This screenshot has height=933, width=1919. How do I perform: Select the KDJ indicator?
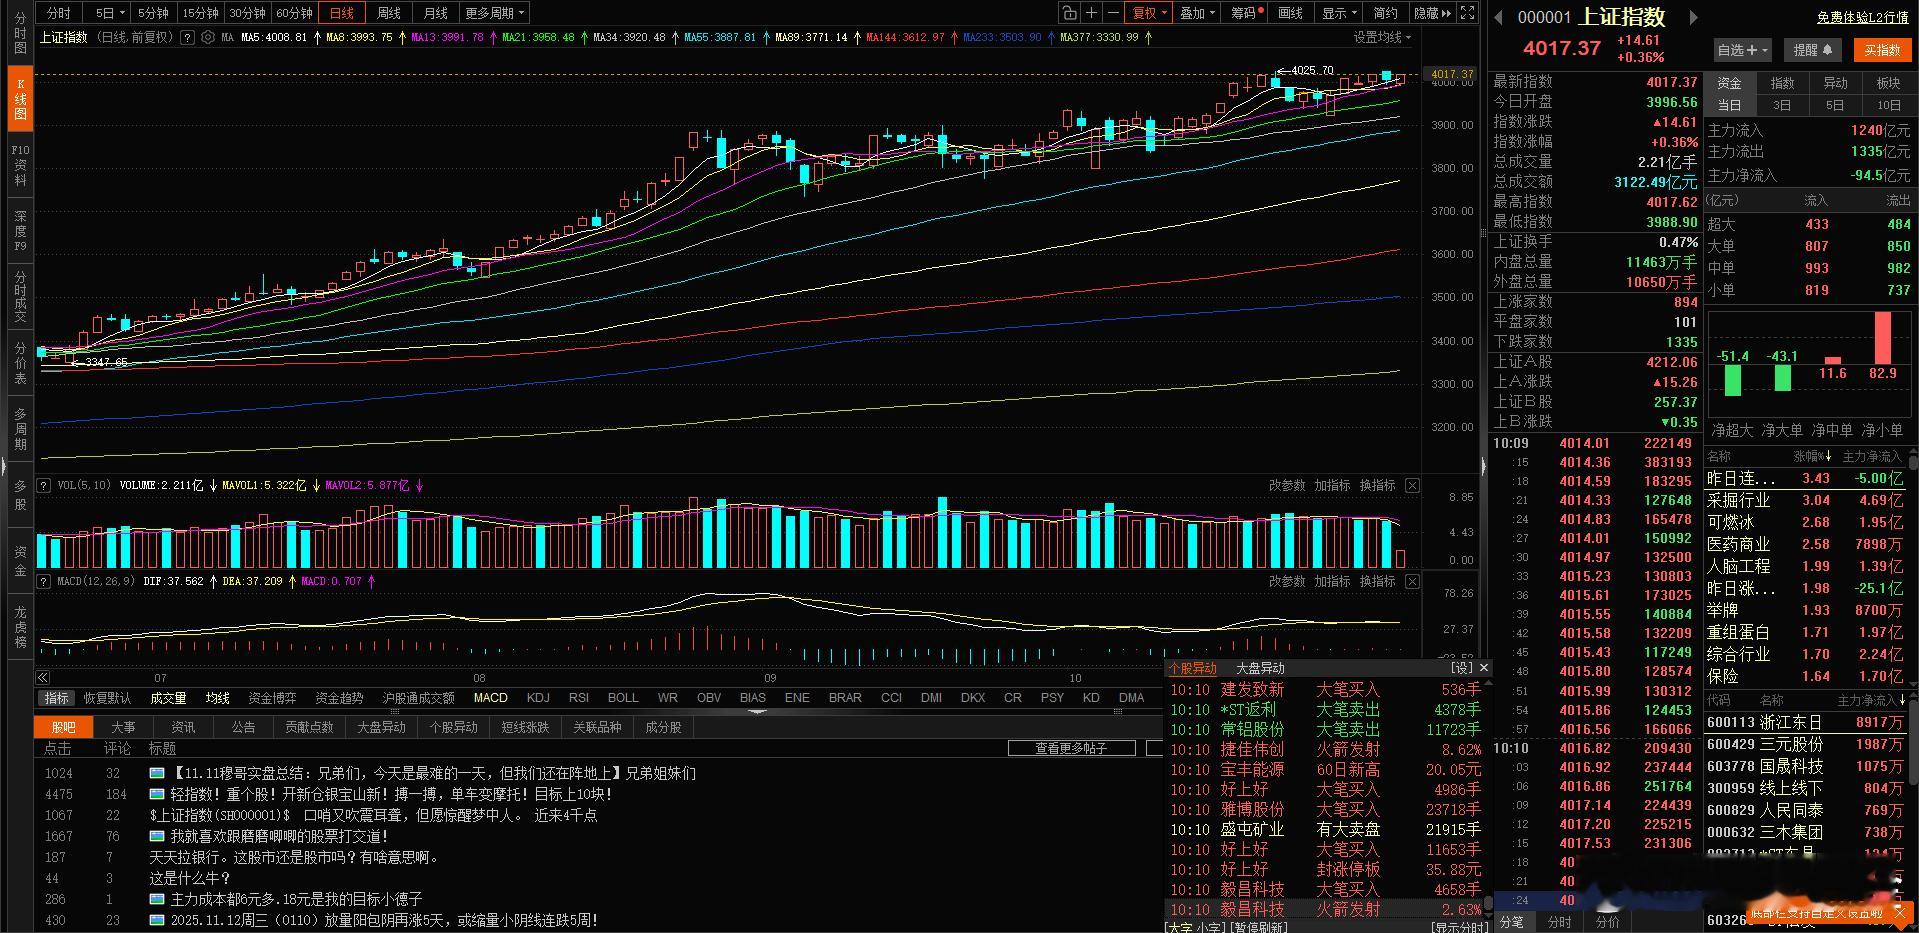tap(538, 698)
